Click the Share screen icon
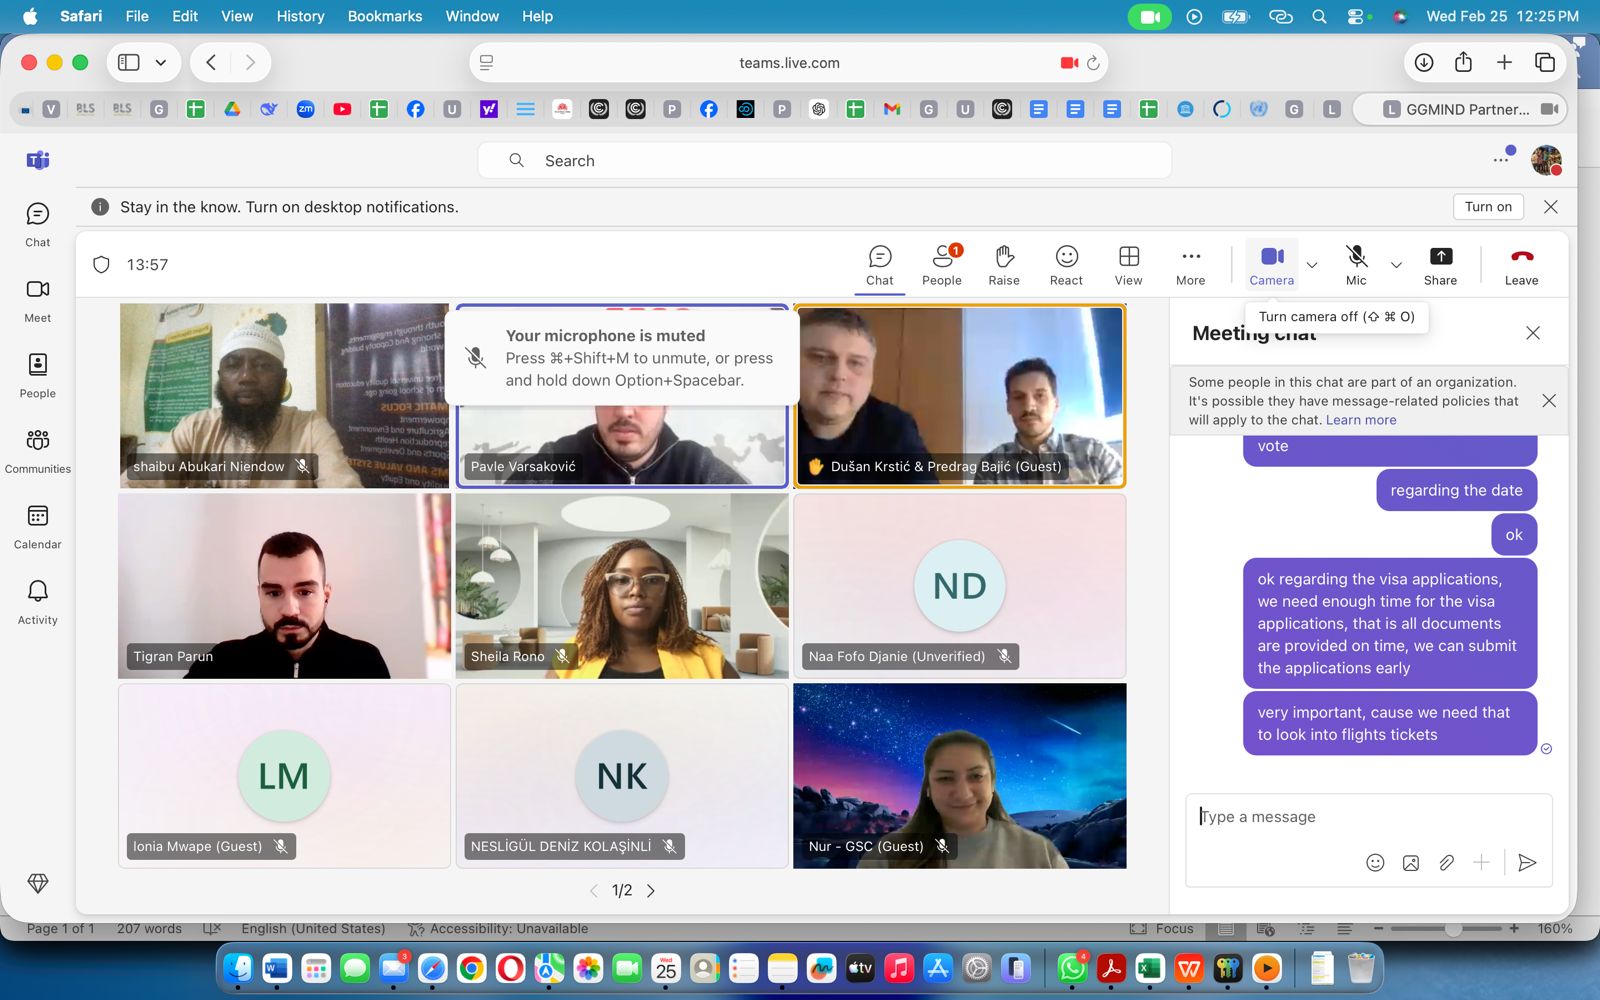This screenshot has height=1000, width=1600. click(1440, 265)
